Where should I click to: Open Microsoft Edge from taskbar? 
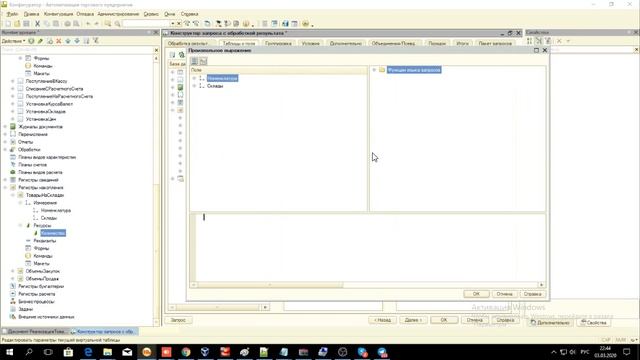88,351
